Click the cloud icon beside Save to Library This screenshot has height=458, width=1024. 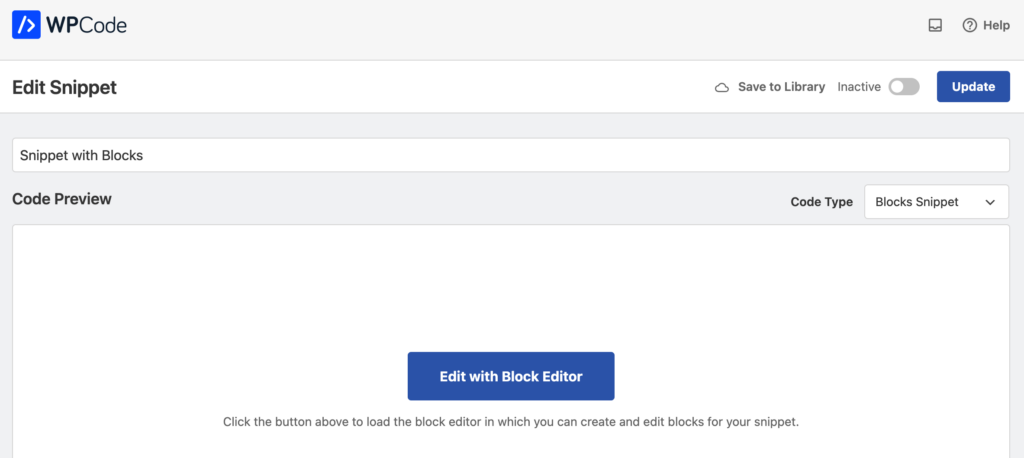click(x=722, y=87)
